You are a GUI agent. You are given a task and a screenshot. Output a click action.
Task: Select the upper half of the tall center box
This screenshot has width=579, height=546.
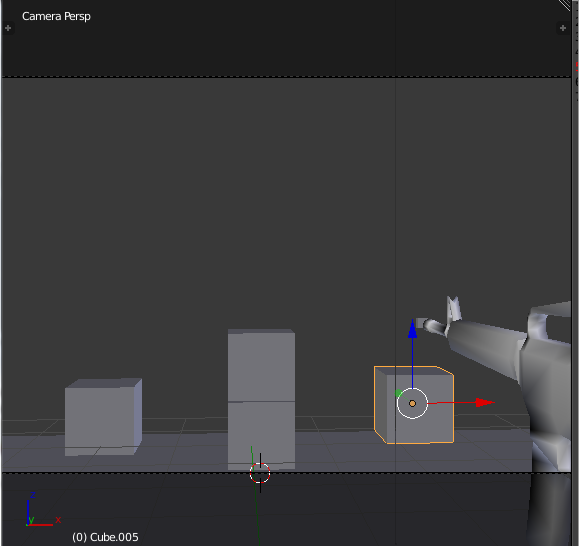point(261,365)
